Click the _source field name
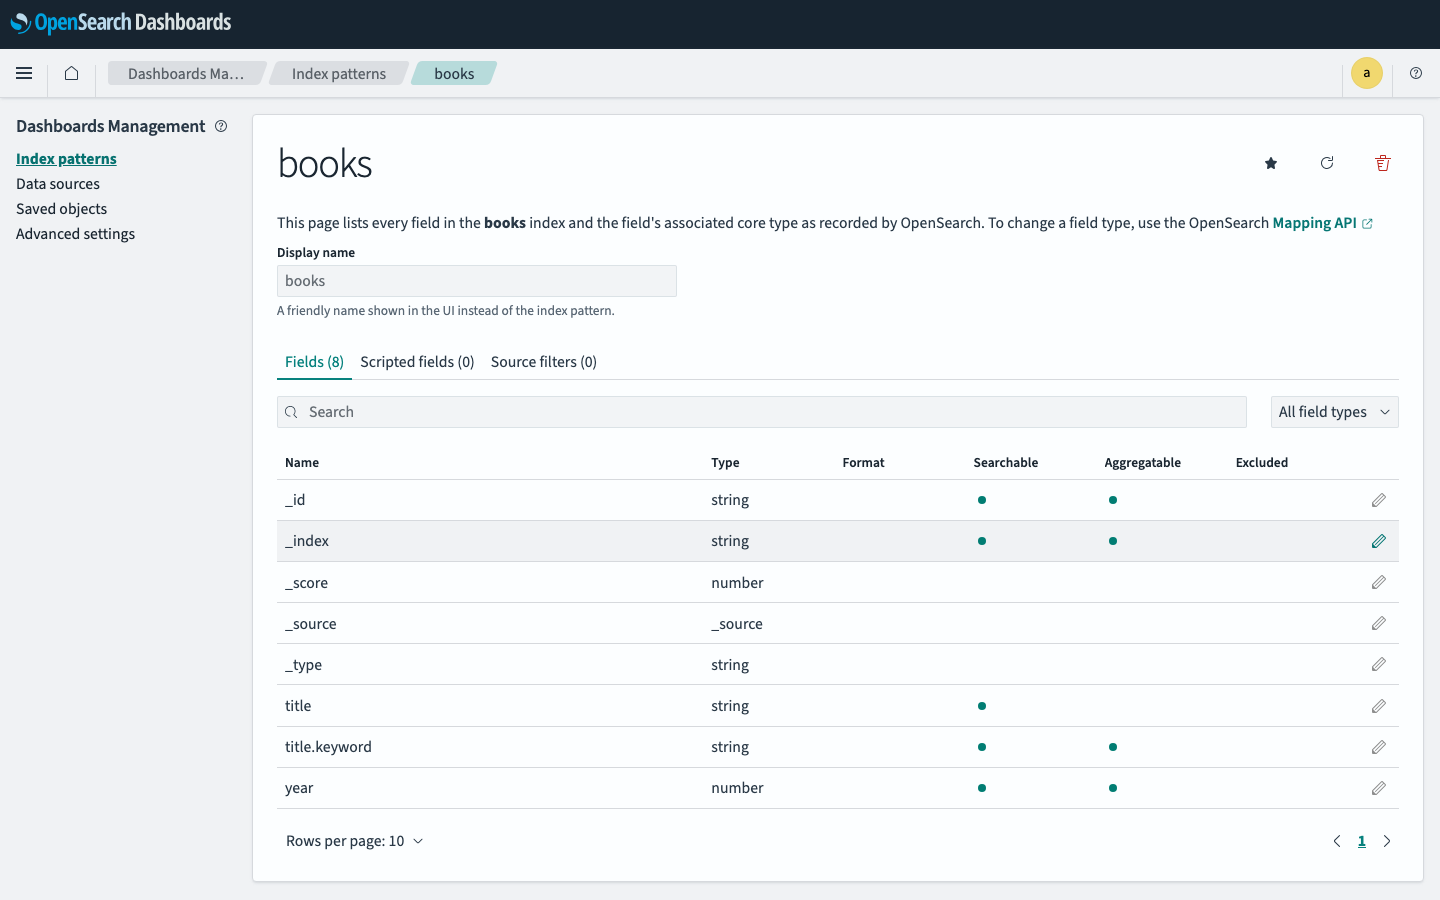This screenshot has height=900, width=1440. (310, 624)
